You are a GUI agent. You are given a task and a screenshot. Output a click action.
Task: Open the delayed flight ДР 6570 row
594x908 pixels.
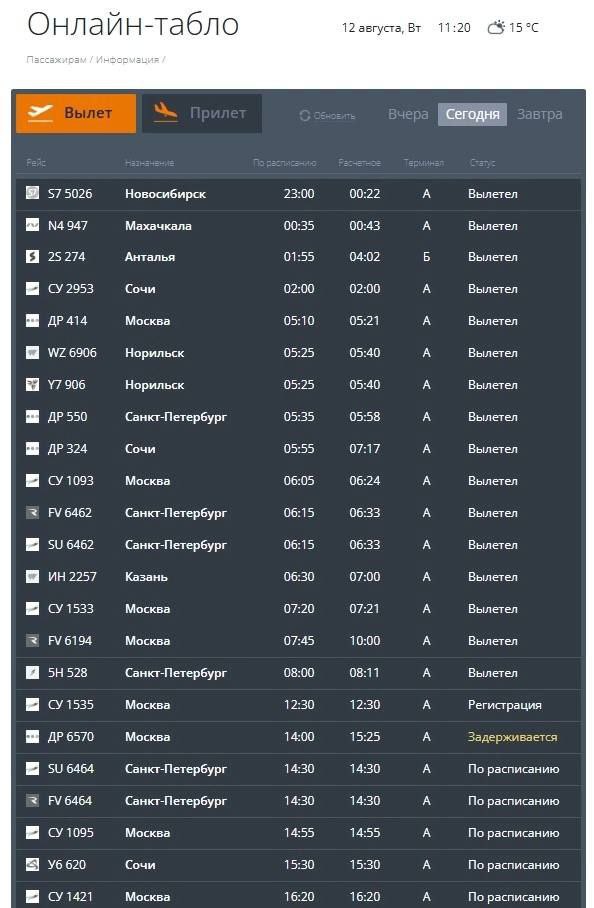pos(298,737)
